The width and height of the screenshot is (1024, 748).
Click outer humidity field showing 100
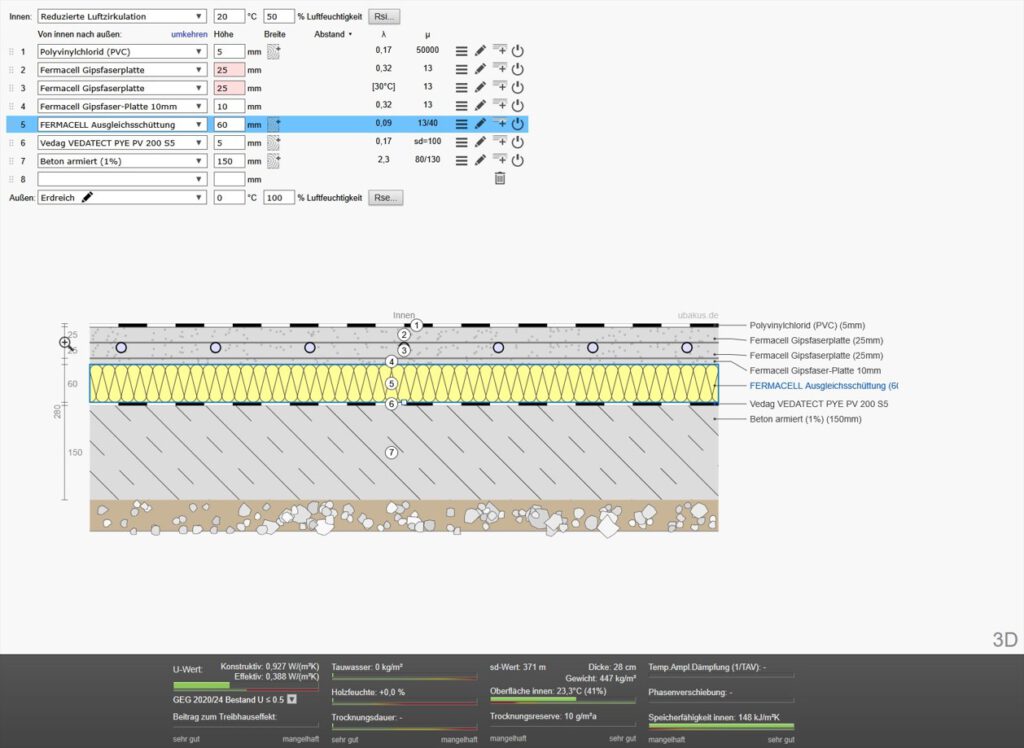tap(279, 197)
